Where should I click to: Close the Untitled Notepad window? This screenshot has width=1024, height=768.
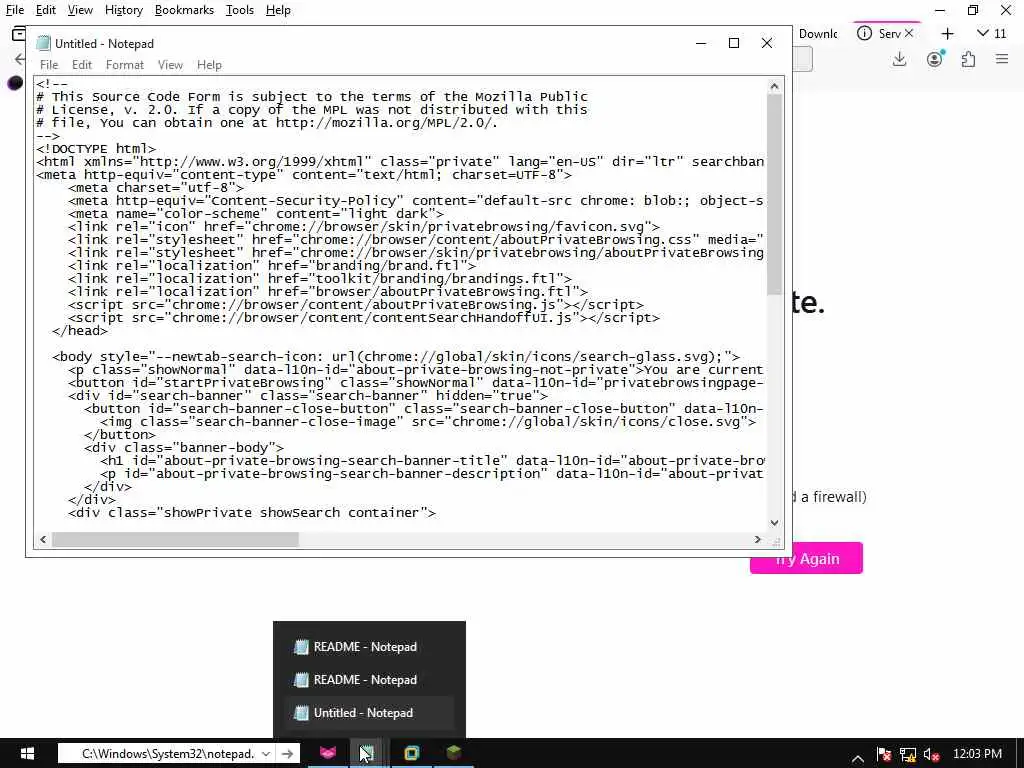tap(767, 43)
